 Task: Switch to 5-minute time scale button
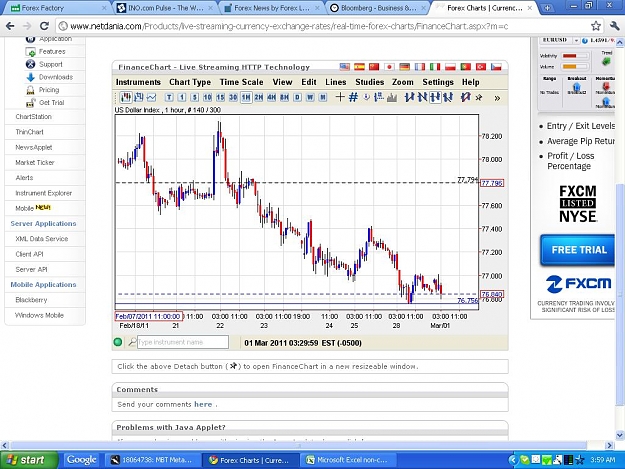pos(195,98)
